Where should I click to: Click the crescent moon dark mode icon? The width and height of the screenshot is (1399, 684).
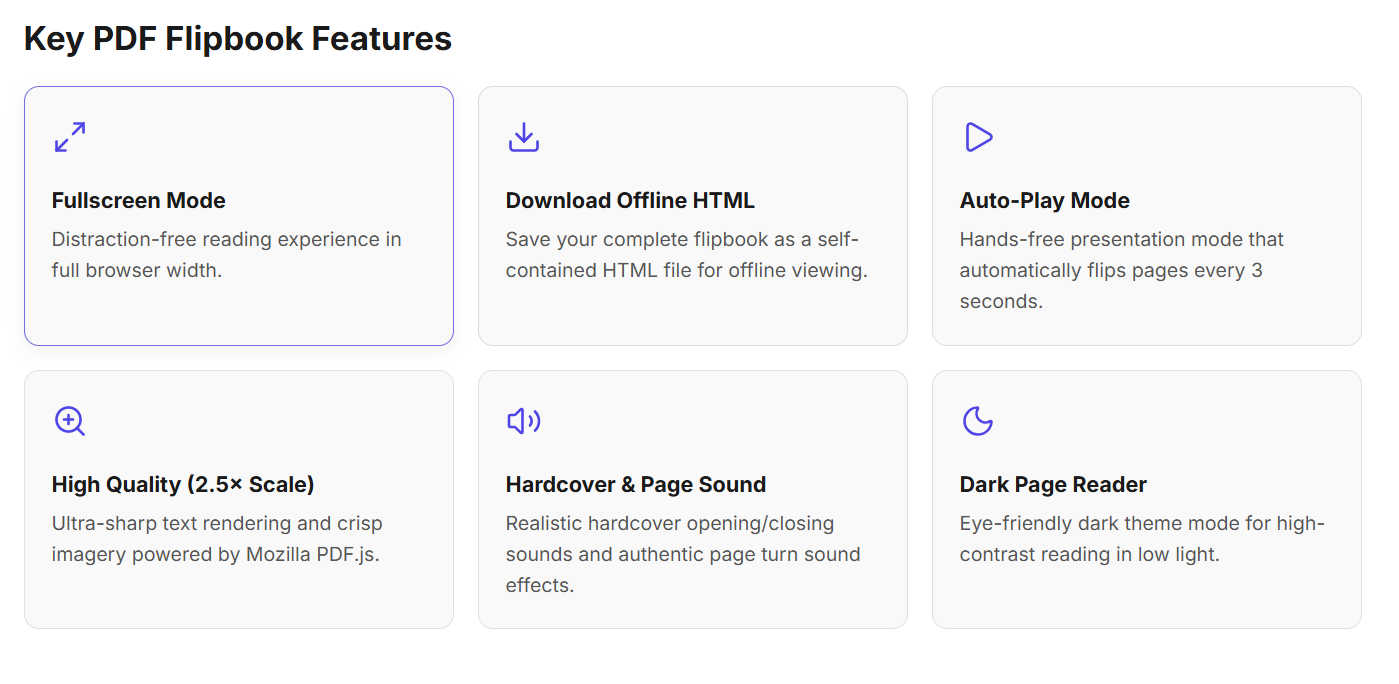click(978, 421)
